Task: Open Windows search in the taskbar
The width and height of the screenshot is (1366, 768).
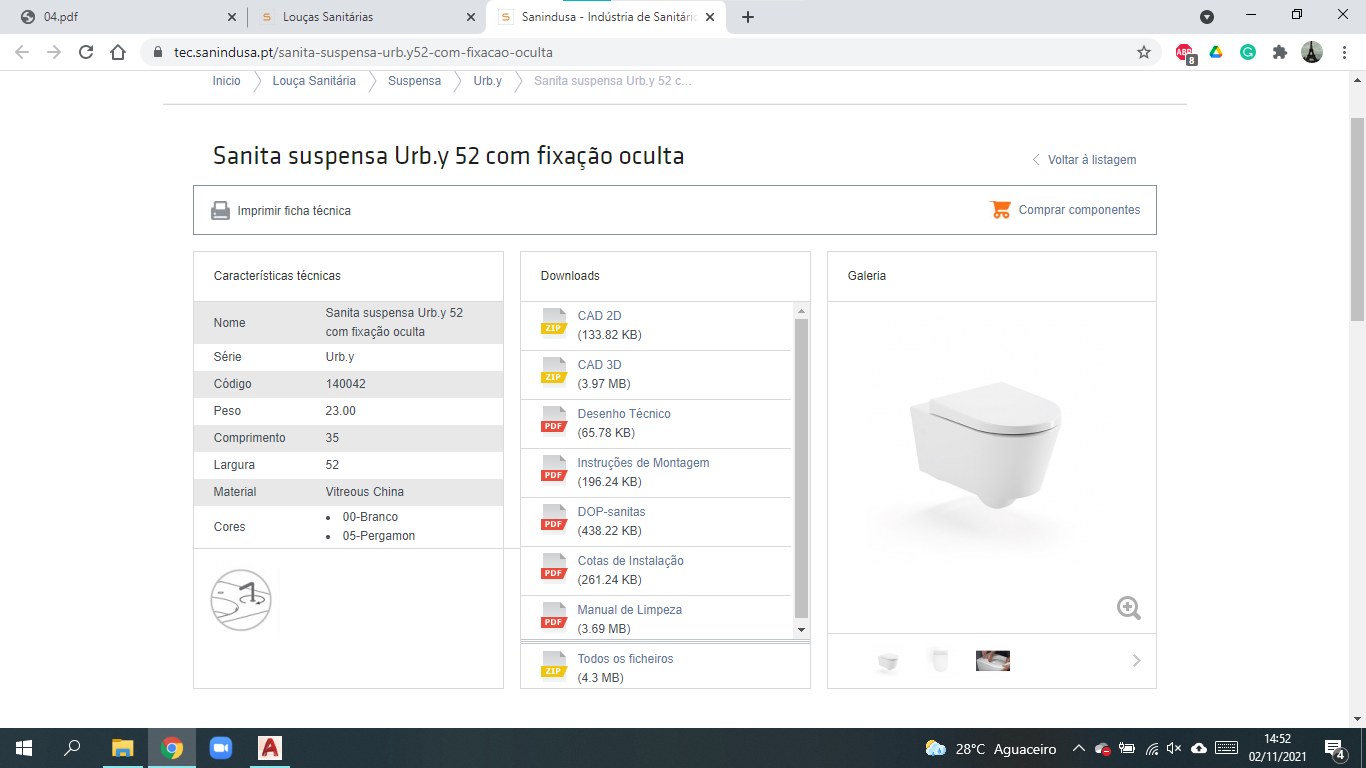Action: [x=72, y=748]
